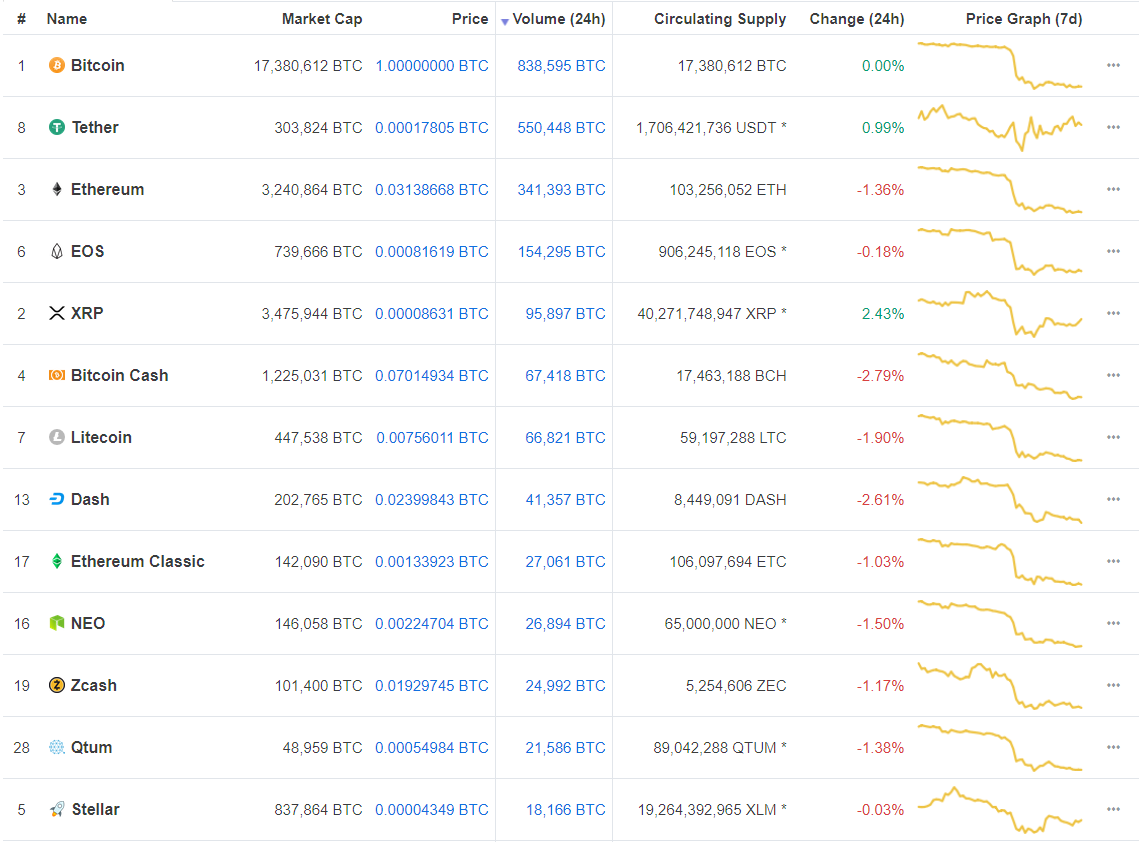
Task: Click the XRP logo icon
Action: tap(57, 314)
